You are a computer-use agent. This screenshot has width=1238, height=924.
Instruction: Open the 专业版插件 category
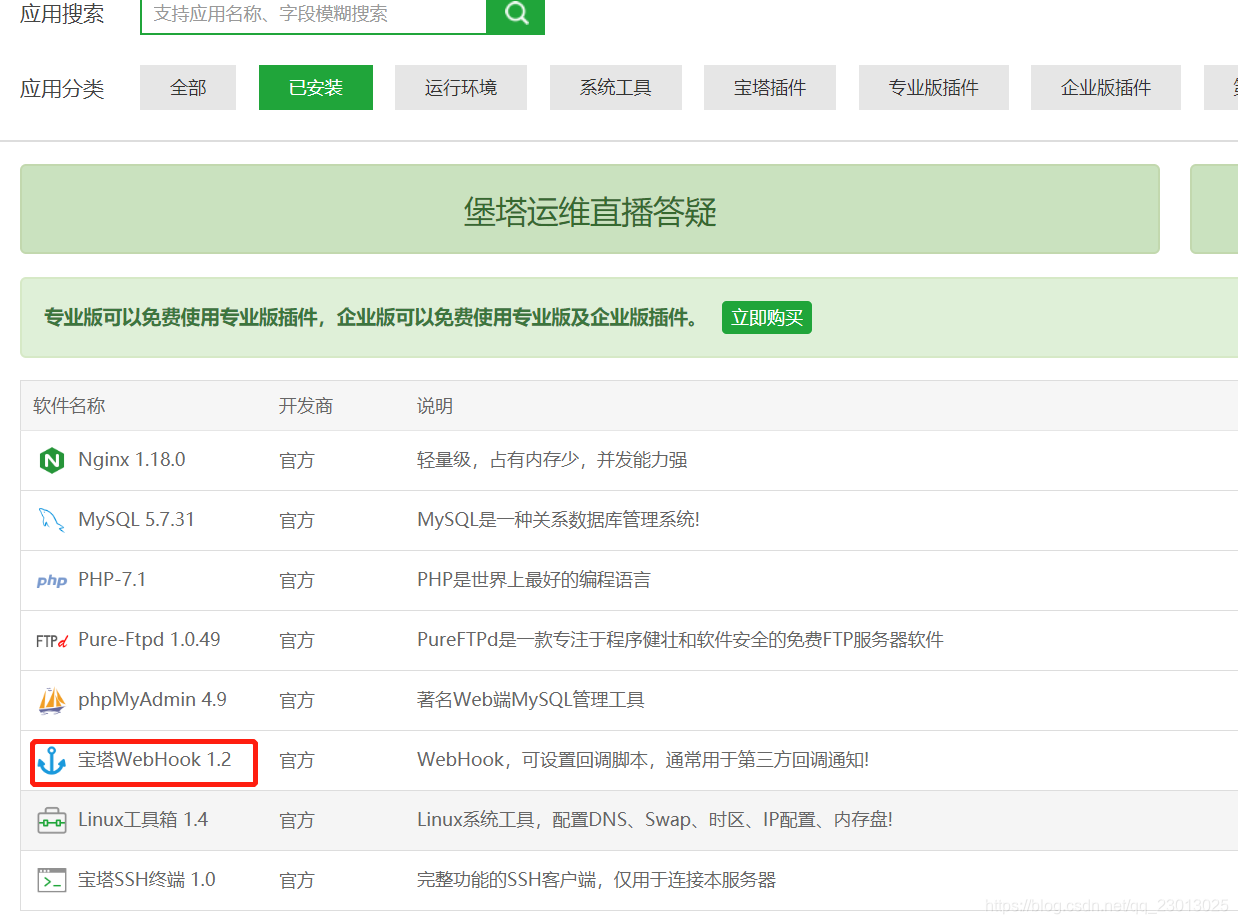point(934,88)
